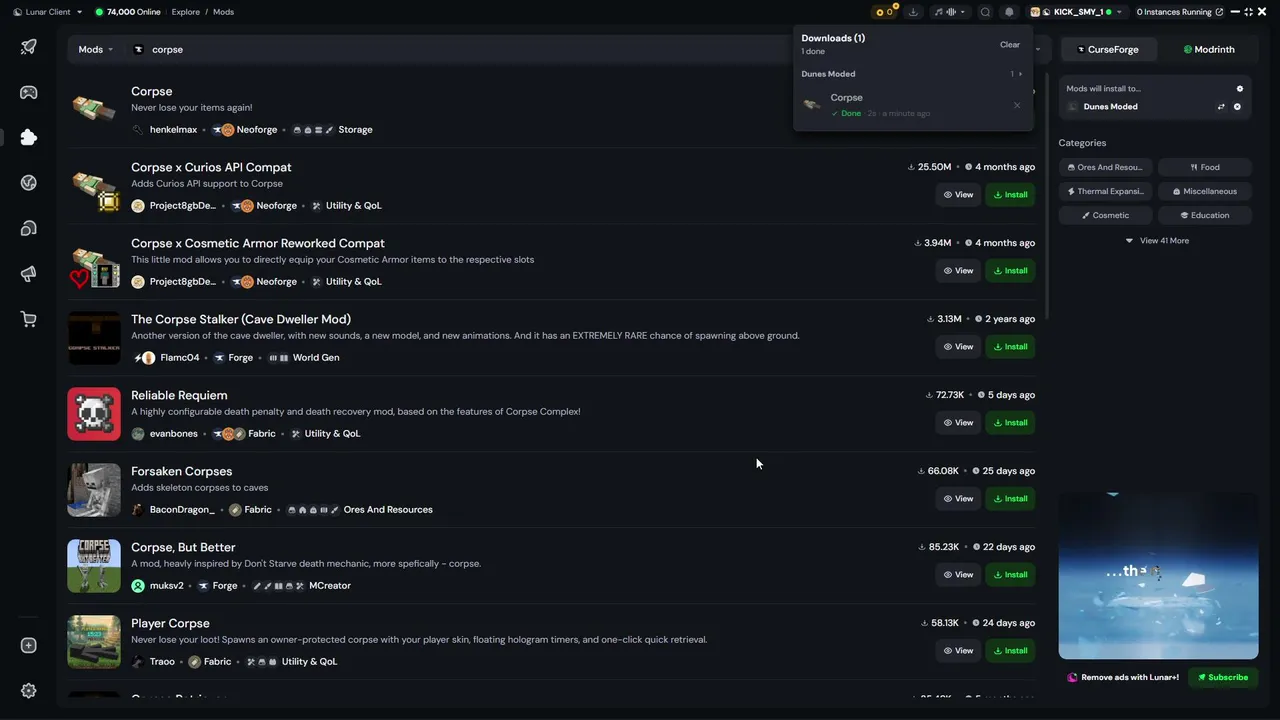This screenshot has height=720, width=1280.
Task: Install Forsaken Corpses mod
Action: click(x=1010, y=499)
